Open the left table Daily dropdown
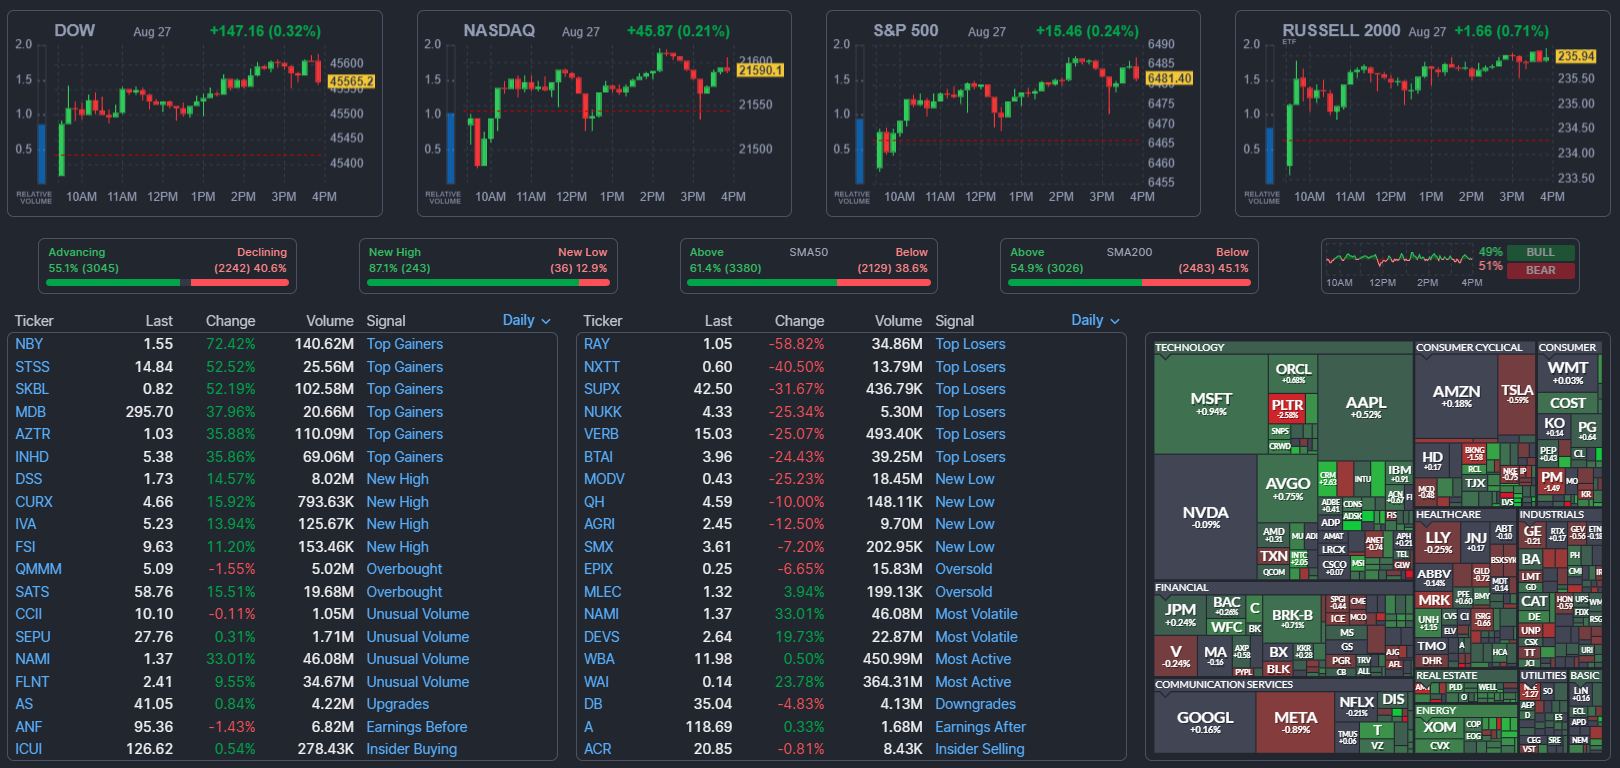This screenshot has width=1620, height=768. pyautogui.click(x=527, y=320)
